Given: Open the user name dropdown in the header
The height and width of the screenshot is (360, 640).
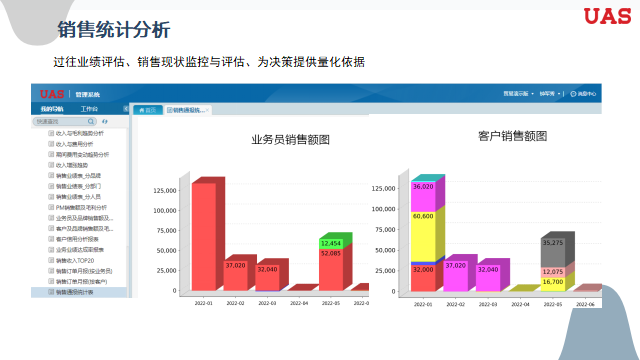Looking at the screenshot, I should pyautogui.click(x=549, y=94).
